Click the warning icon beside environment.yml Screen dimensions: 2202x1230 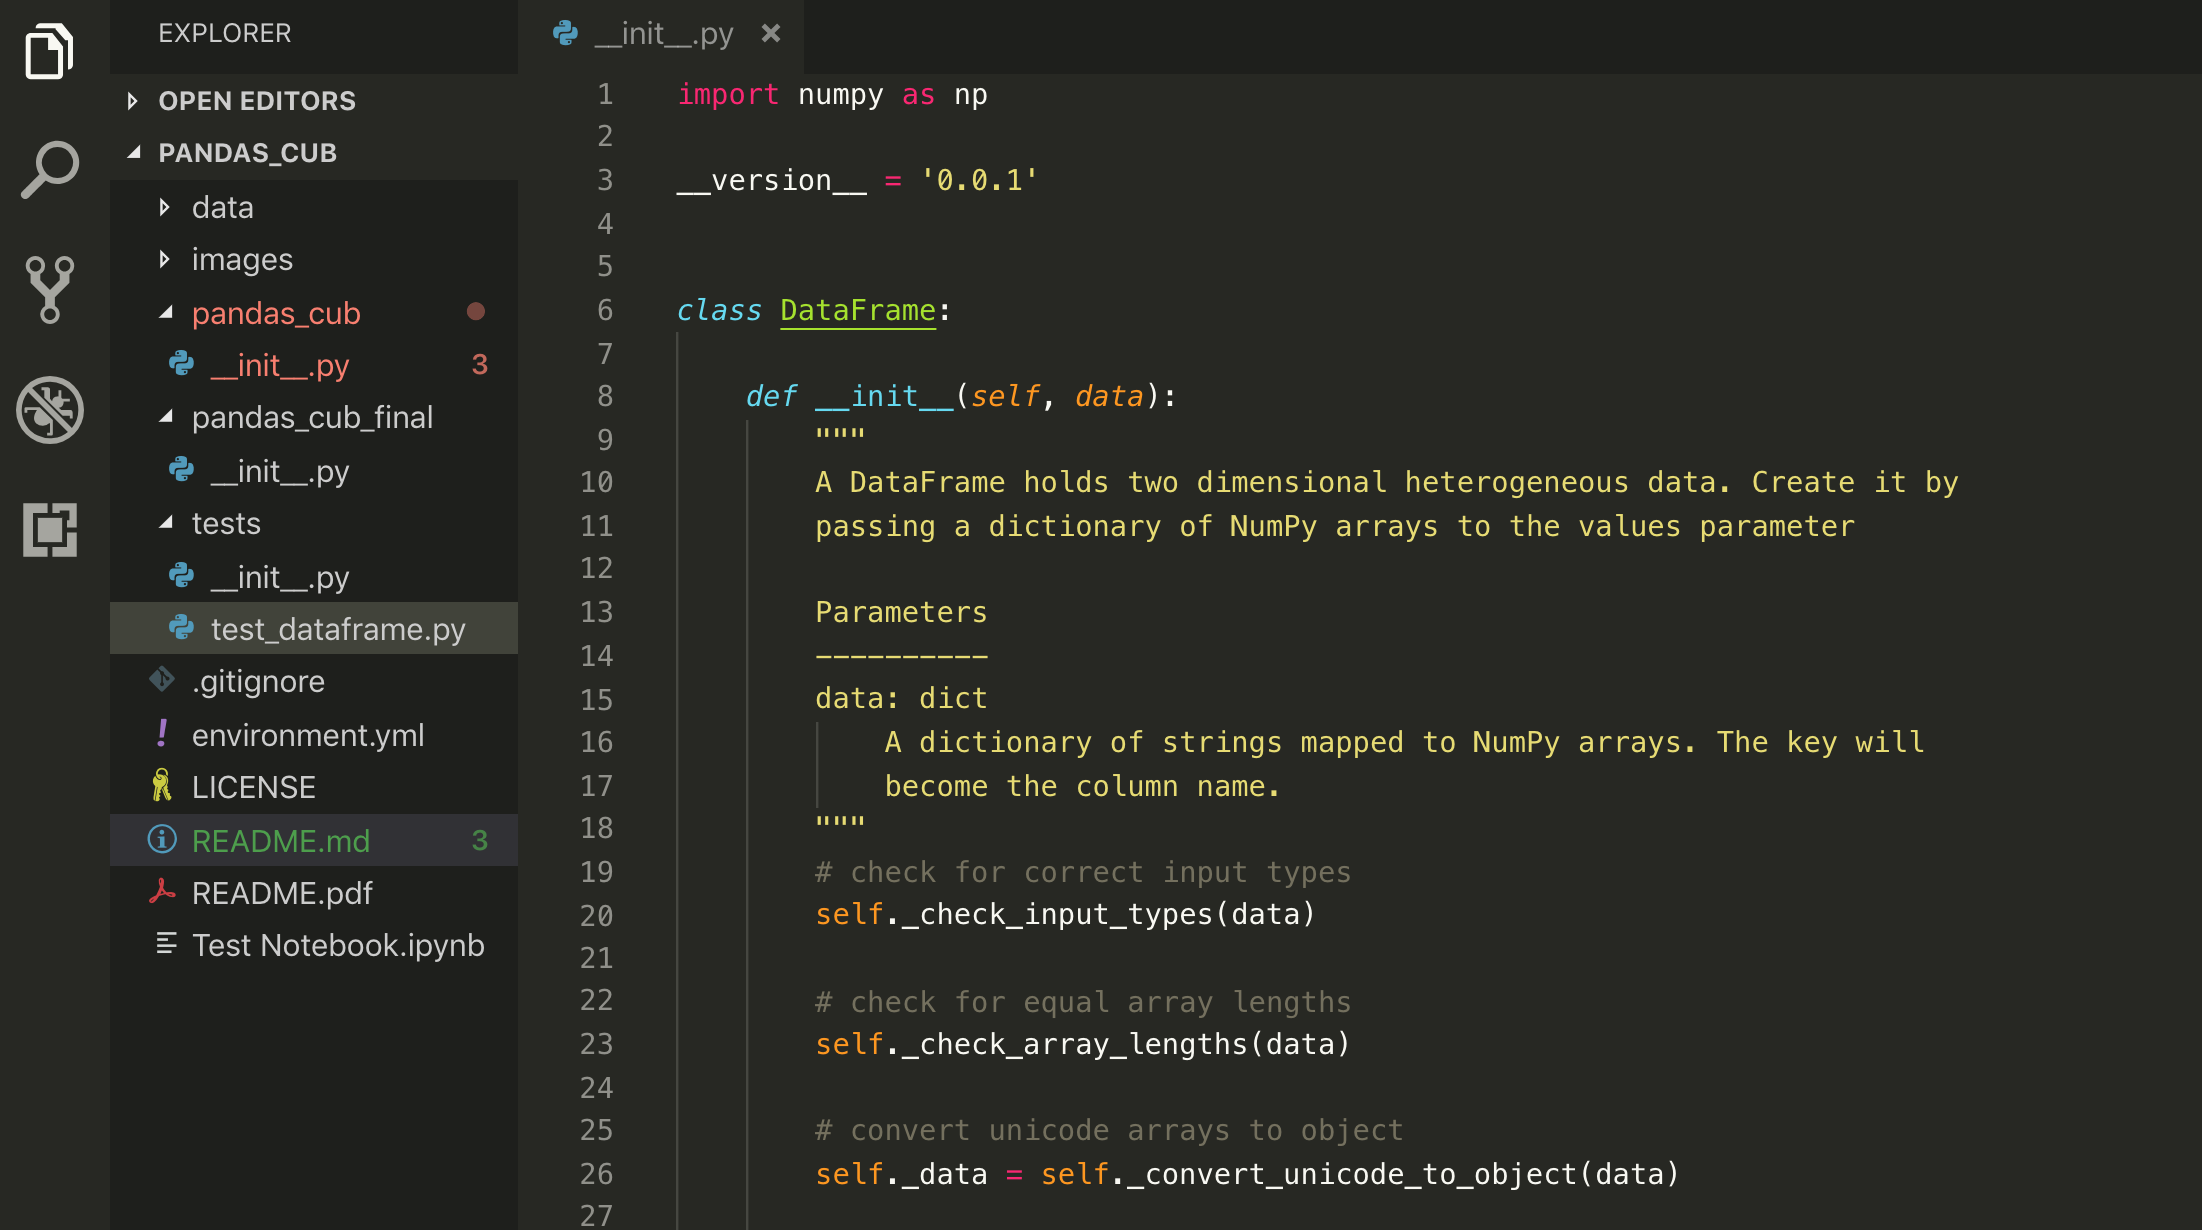[161, 734]
